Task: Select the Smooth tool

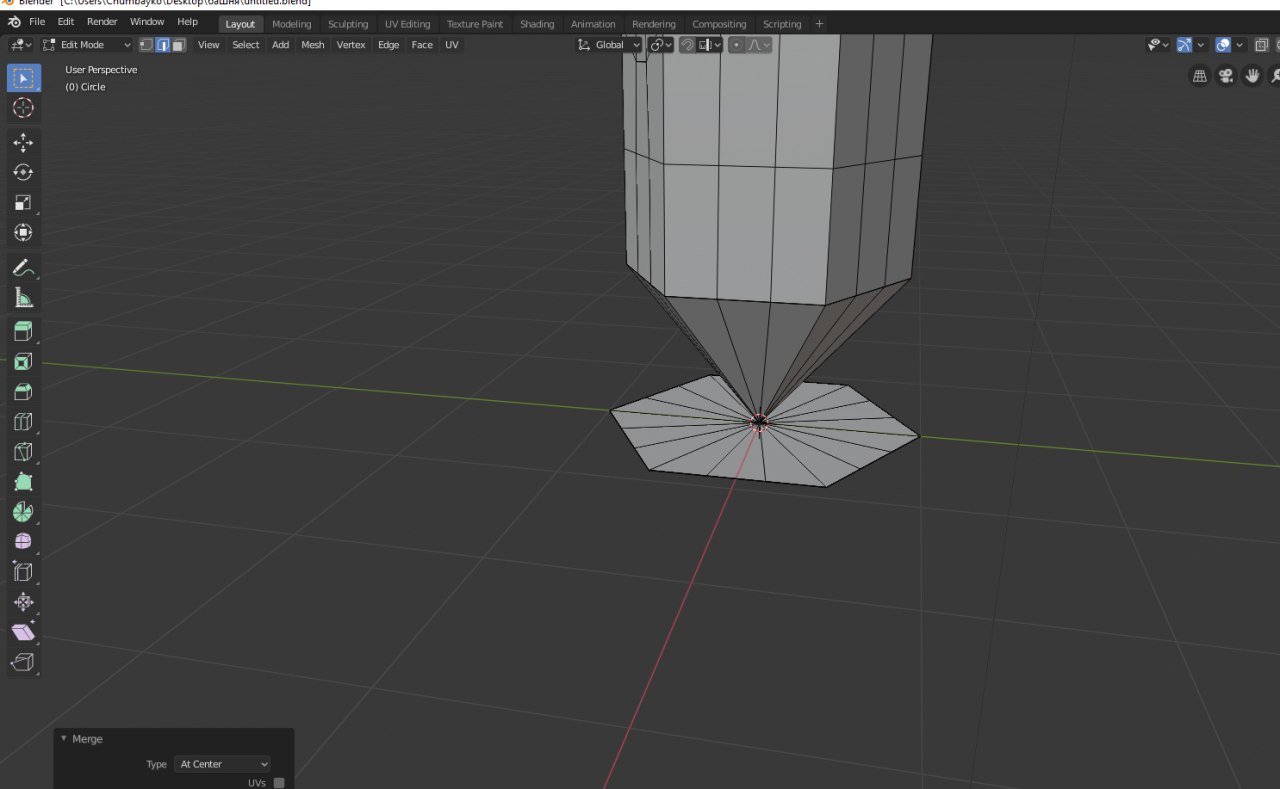Action: [23, 542]
